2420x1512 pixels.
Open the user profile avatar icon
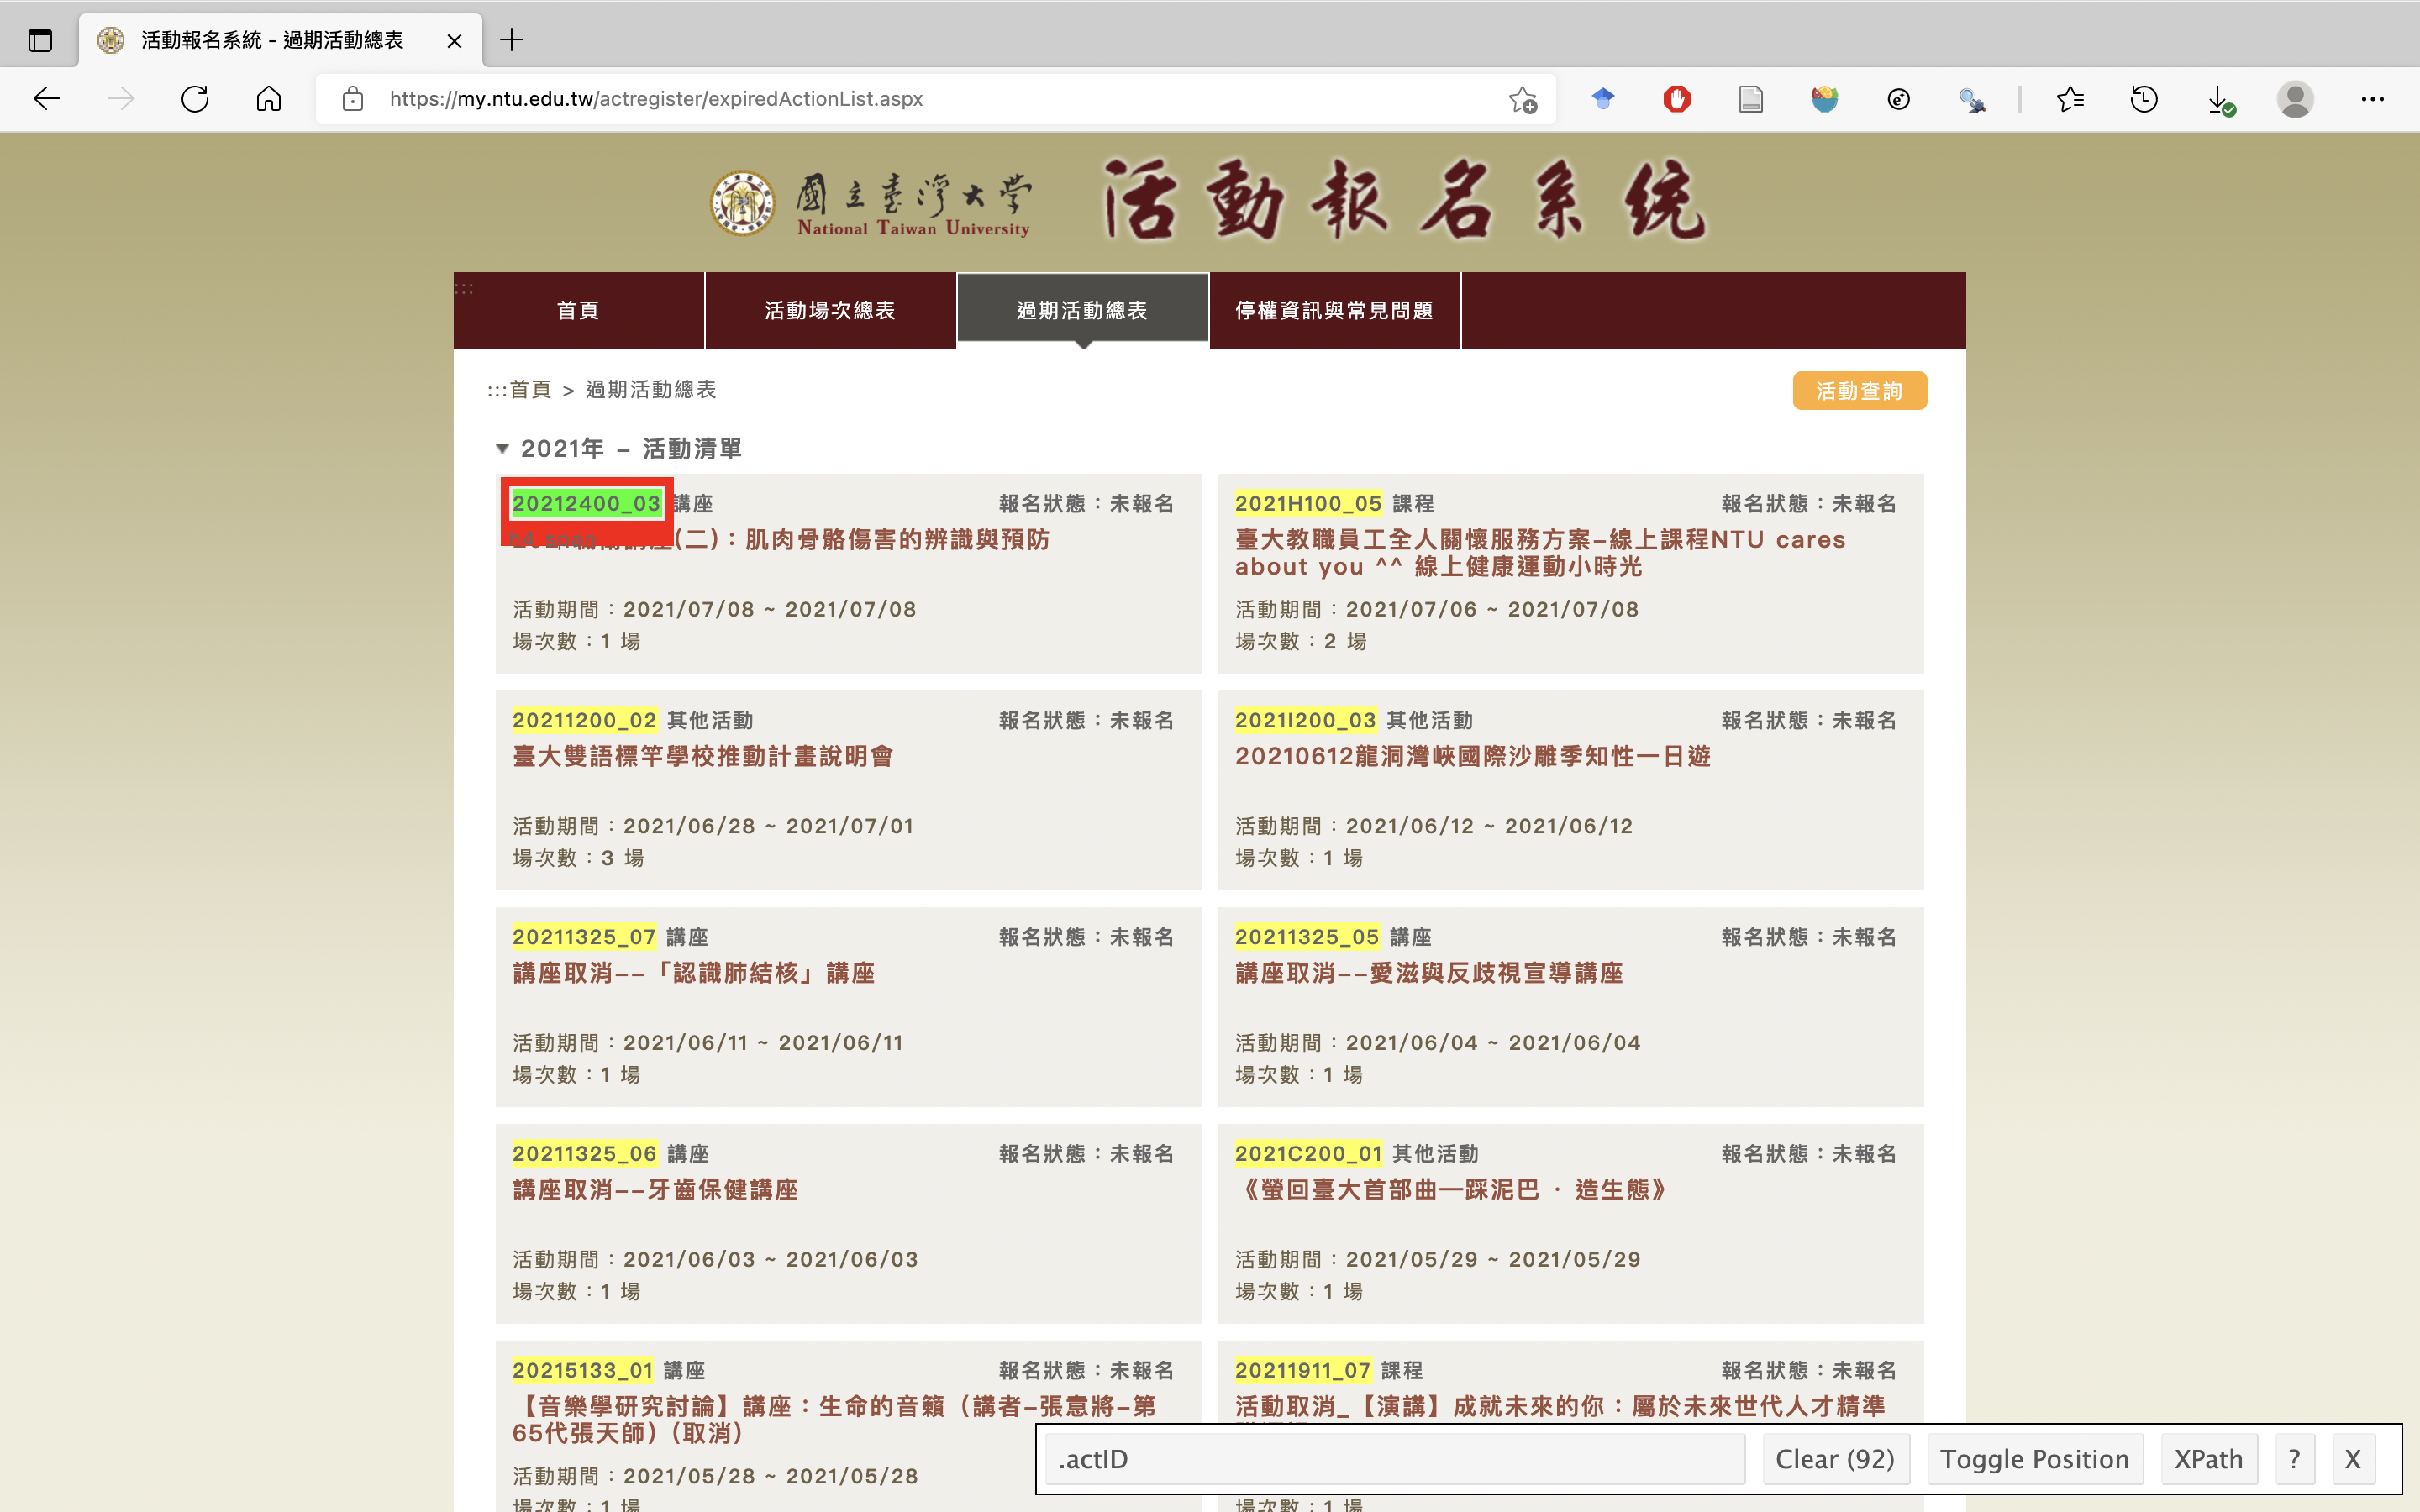[x=2295, y=99]
